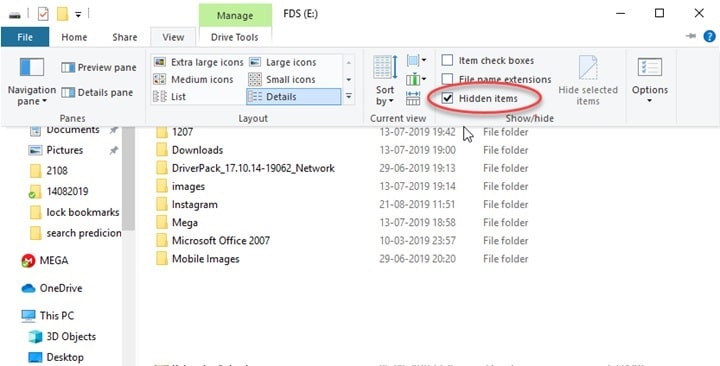Image resolution: width=720 pixels, height=366 pixels.
Task: Click Hide selected items button
Action: [588, 81]
